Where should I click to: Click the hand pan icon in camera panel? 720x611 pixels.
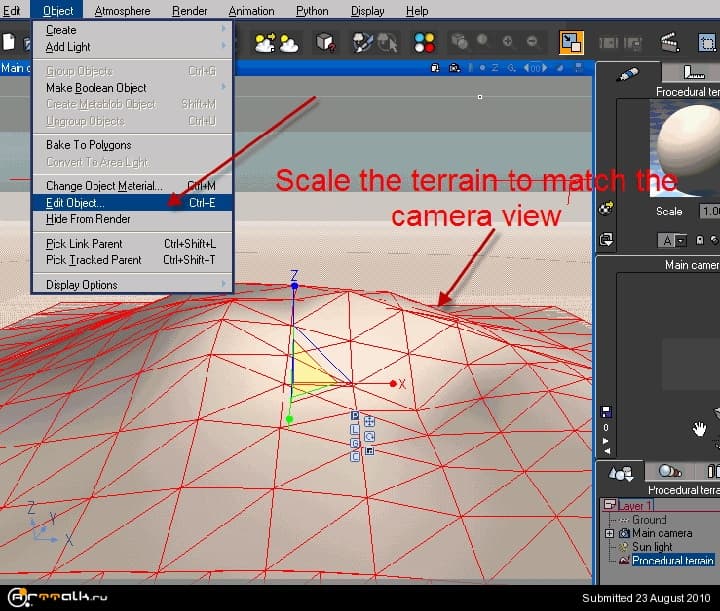point(700,429)
